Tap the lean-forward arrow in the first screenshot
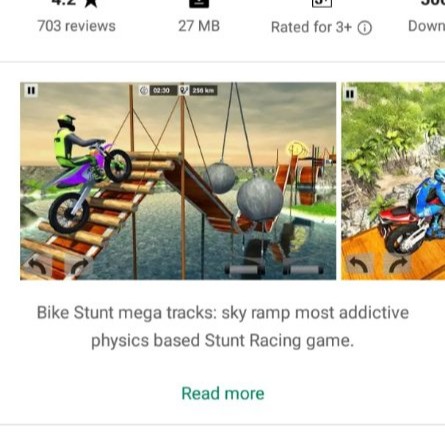Viewport: 445px width, 445px height. click(x=79, y=268)
